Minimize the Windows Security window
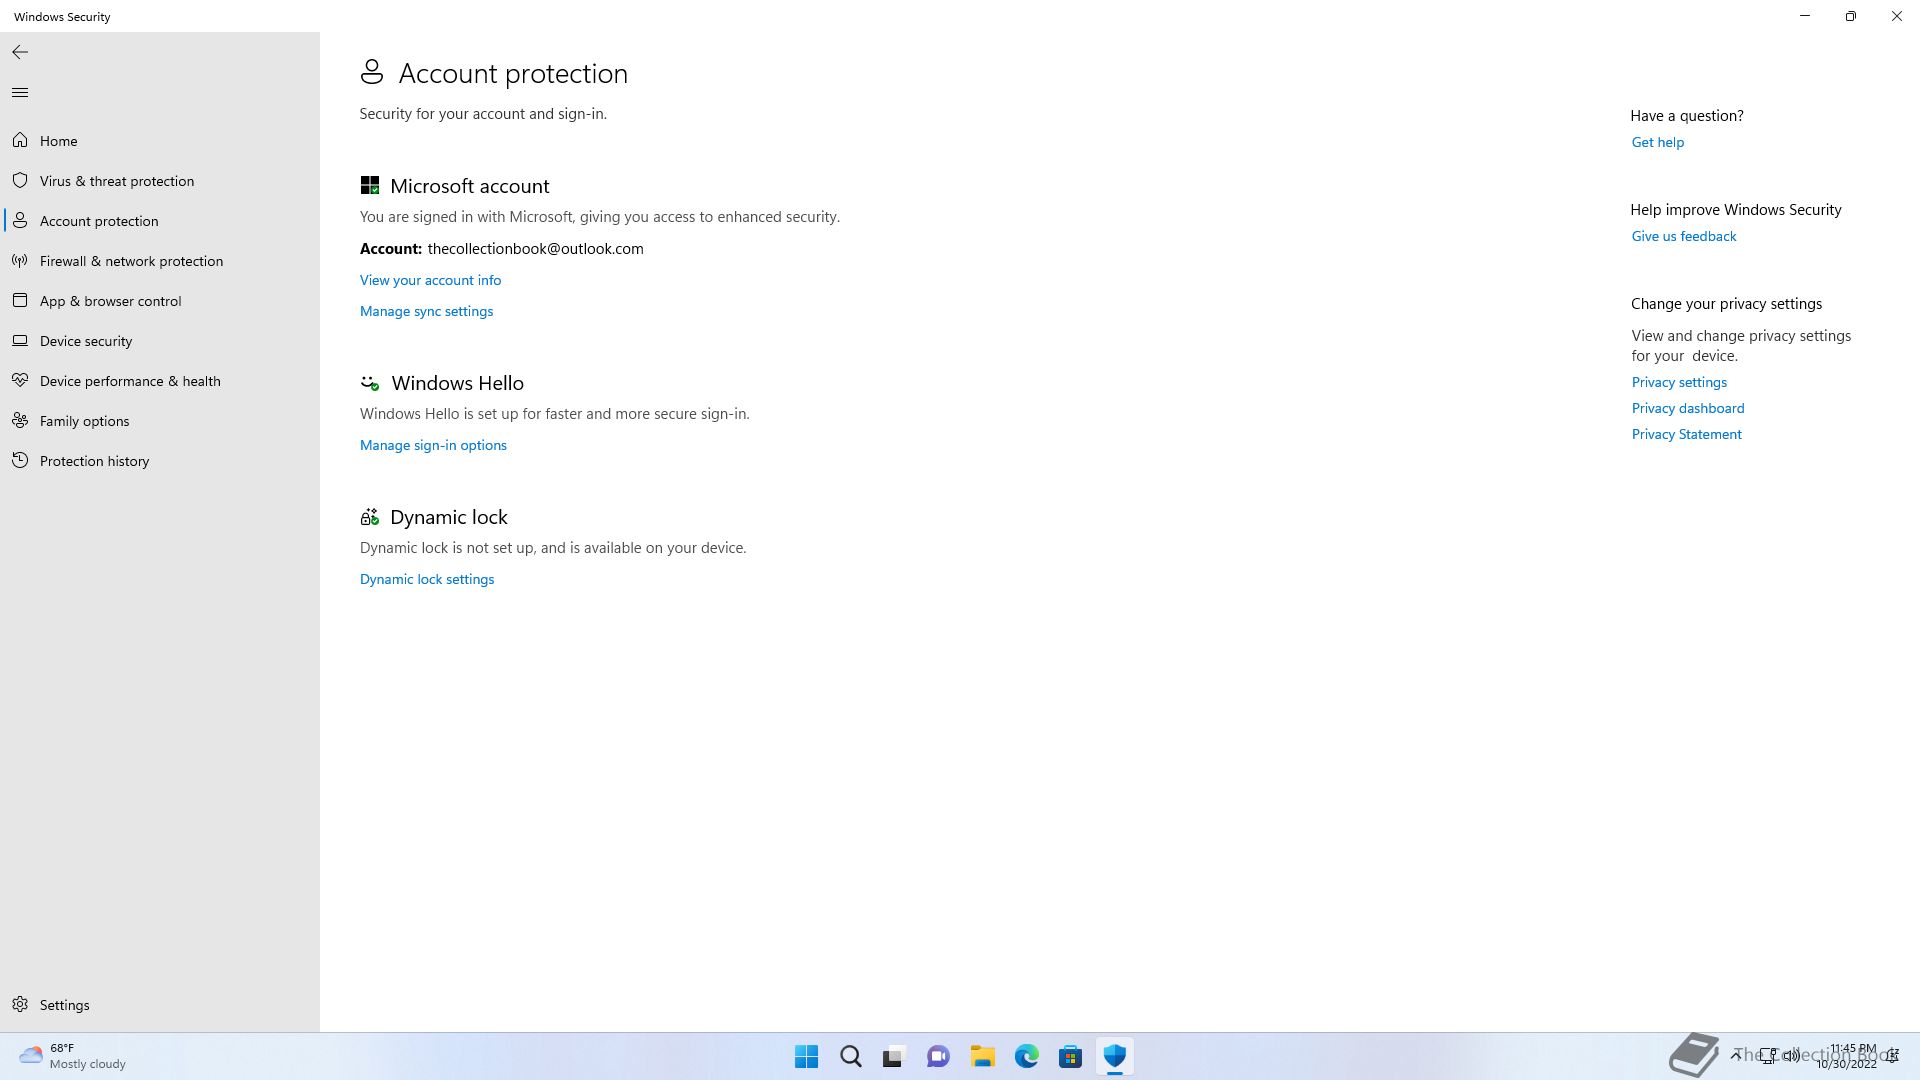 coord(1805,16)
